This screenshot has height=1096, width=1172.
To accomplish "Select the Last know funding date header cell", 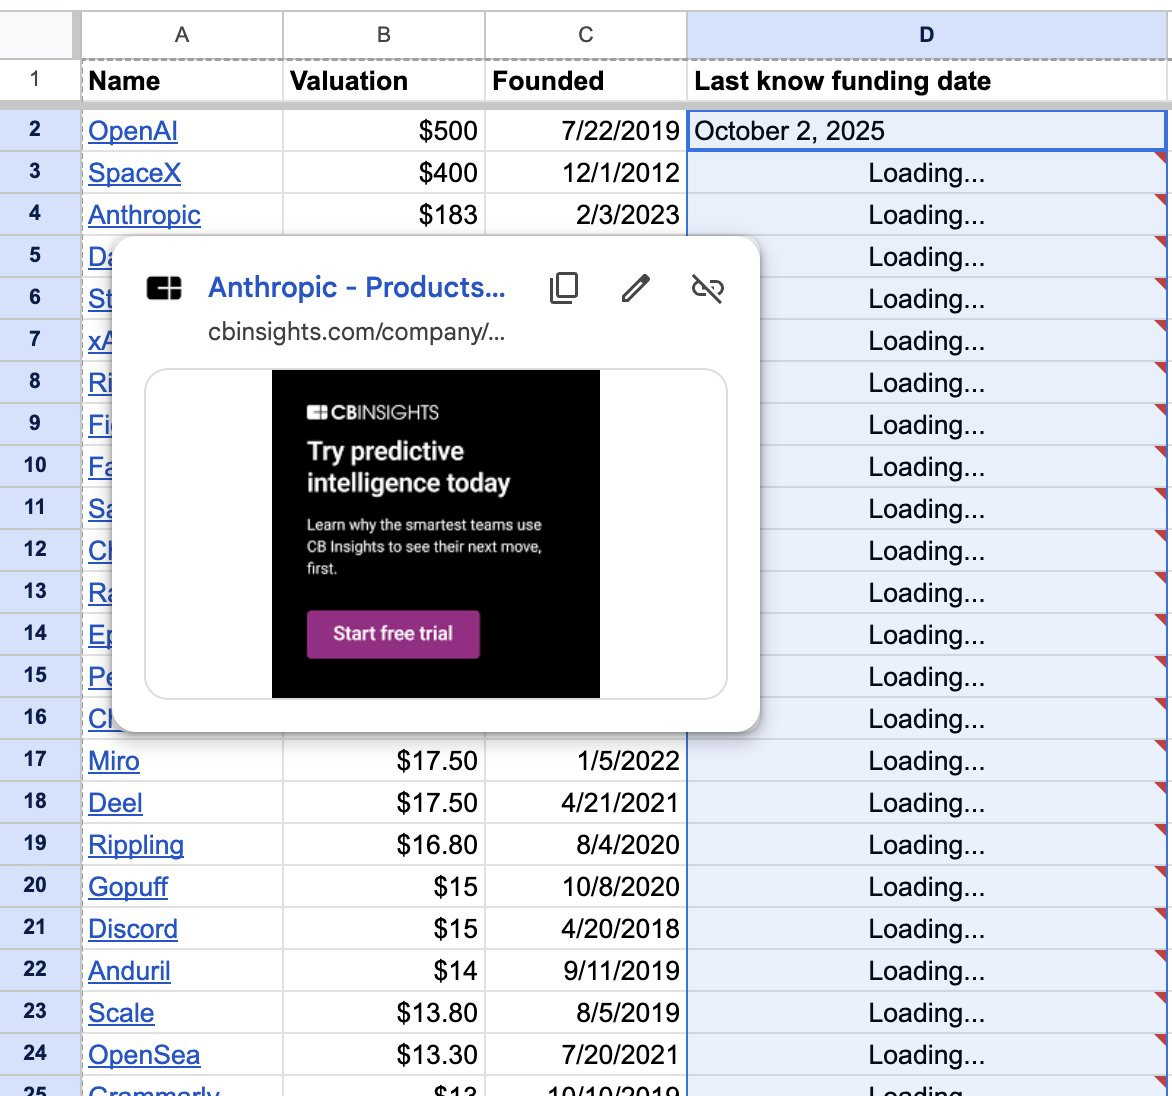I will pyautogui.click(x=926, y=81).
